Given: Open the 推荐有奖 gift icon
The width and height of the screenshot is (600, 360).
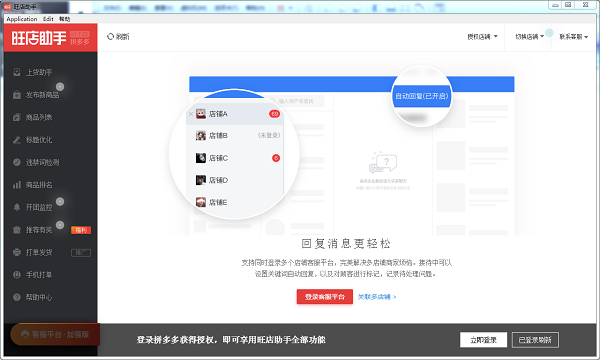Looking at the screenshot, I should pos(16,230).
